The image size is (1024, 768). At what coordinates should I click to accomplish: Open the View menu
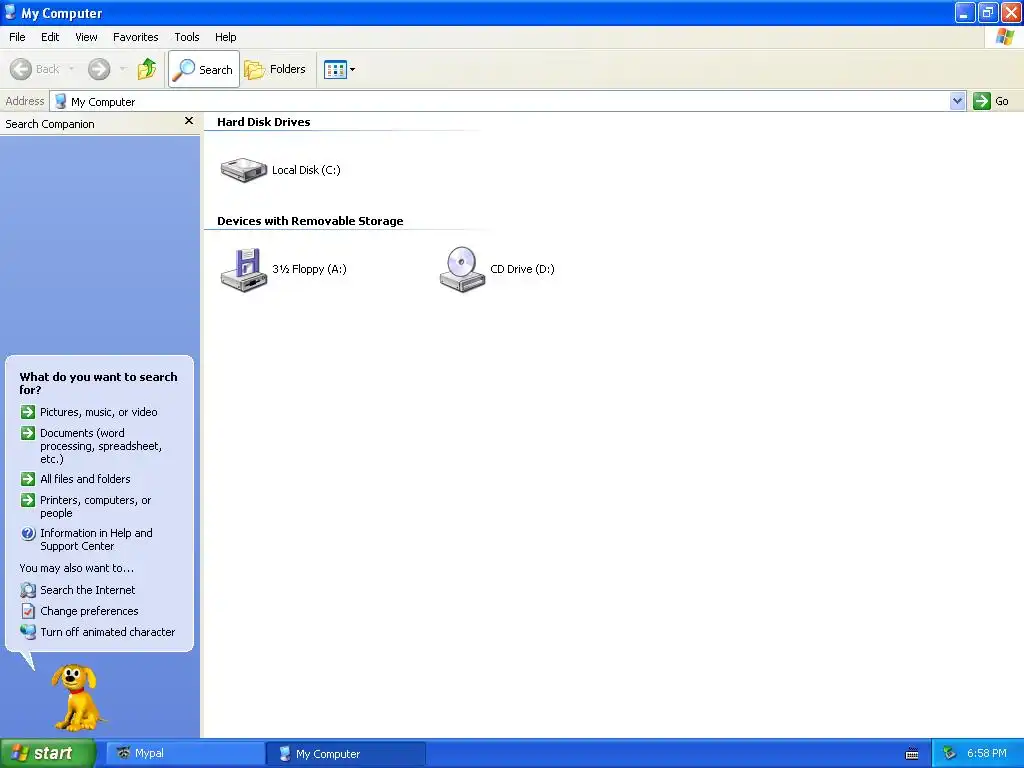(x=86, y=37)
